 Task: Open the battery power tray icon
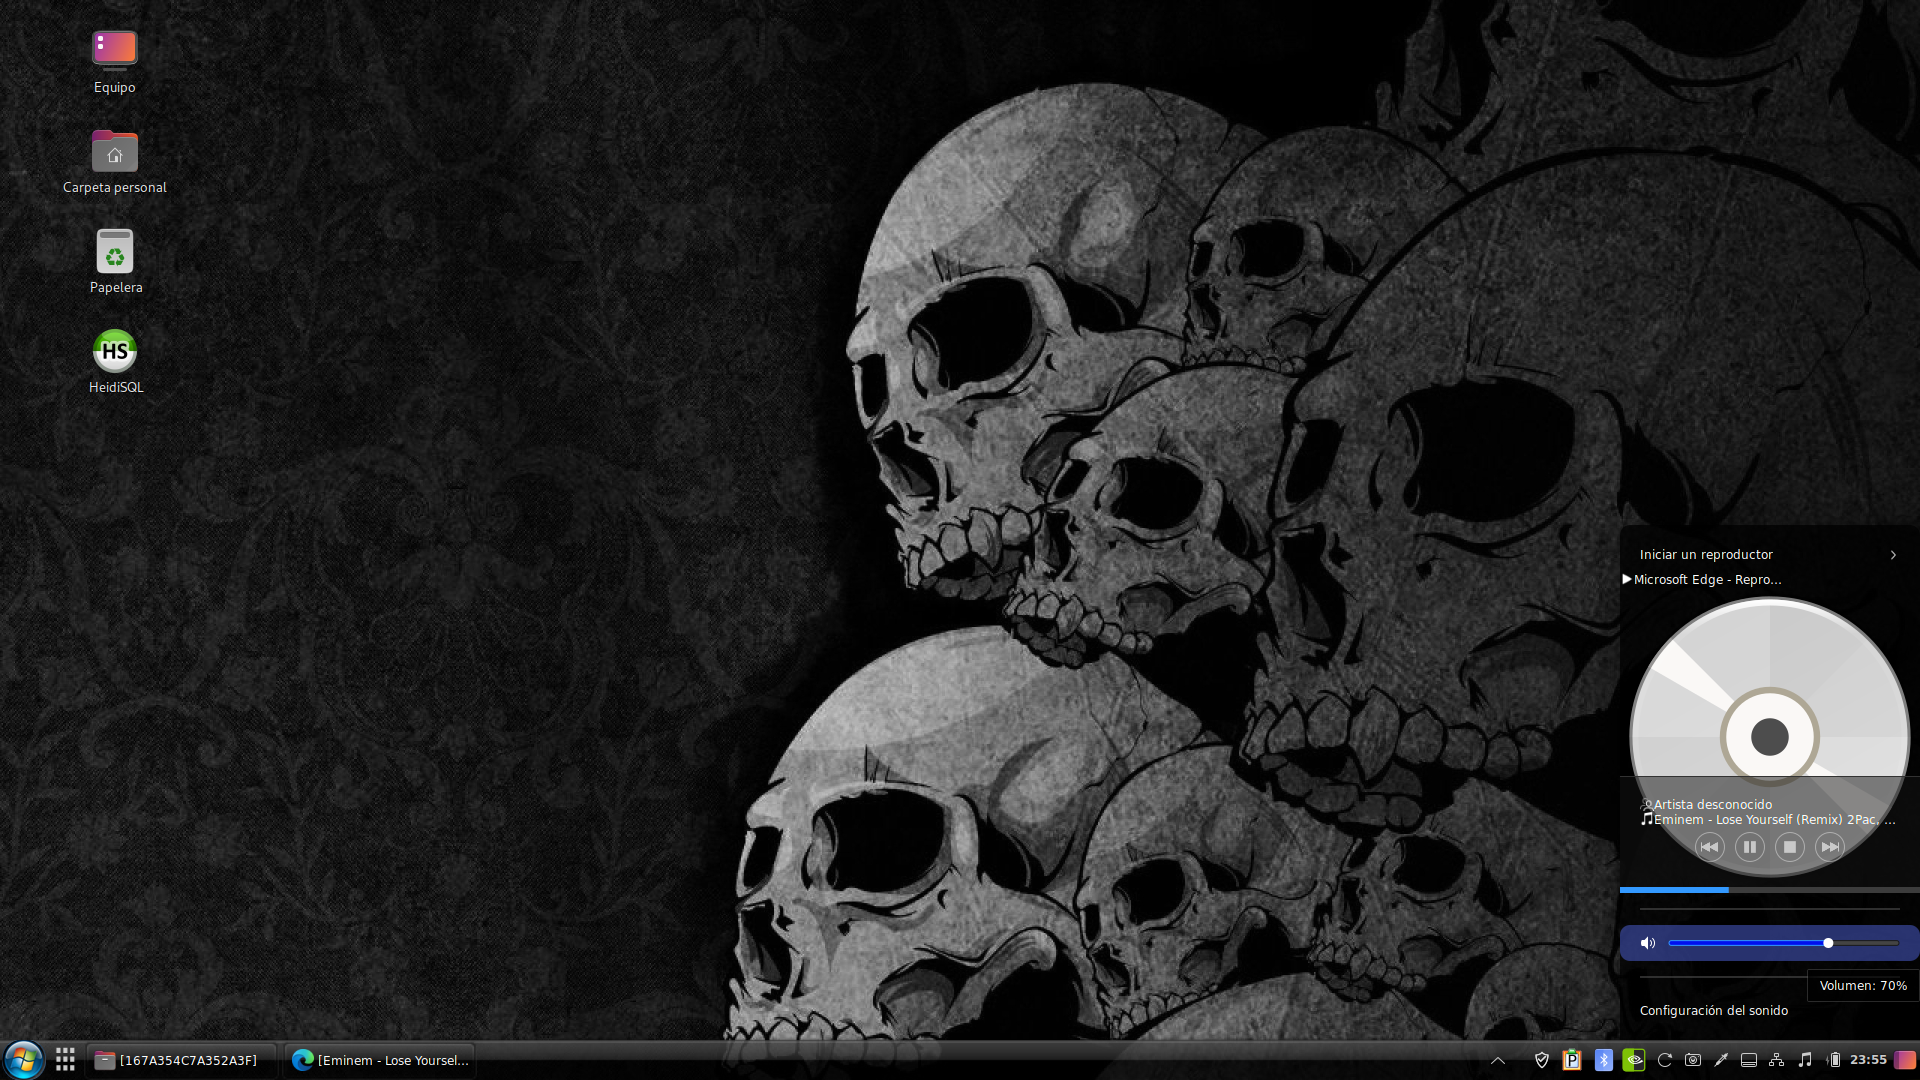point(1833,1060)
